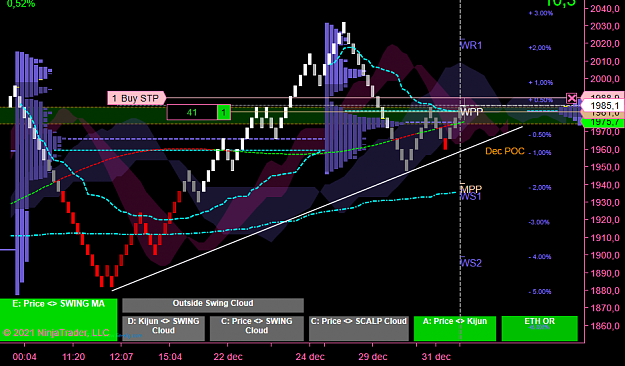Select the WS2 pivot label
625x366 pixels.
[x=471, y=263]
